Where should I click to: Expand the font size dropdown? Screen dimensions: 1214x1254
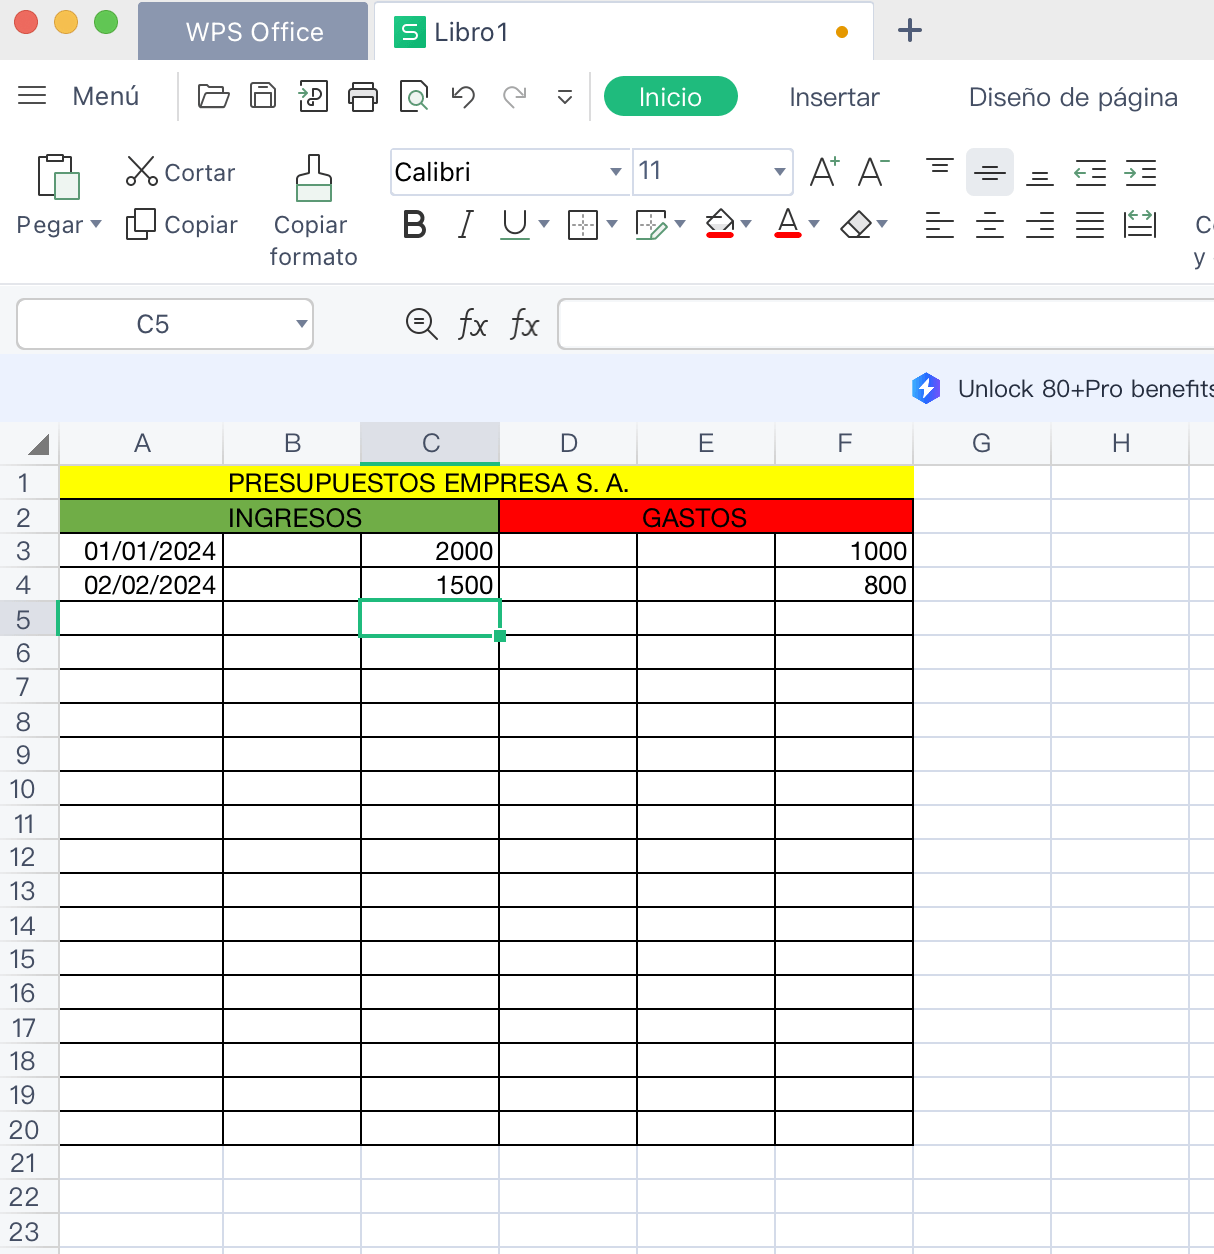click(x=779, y=172)
